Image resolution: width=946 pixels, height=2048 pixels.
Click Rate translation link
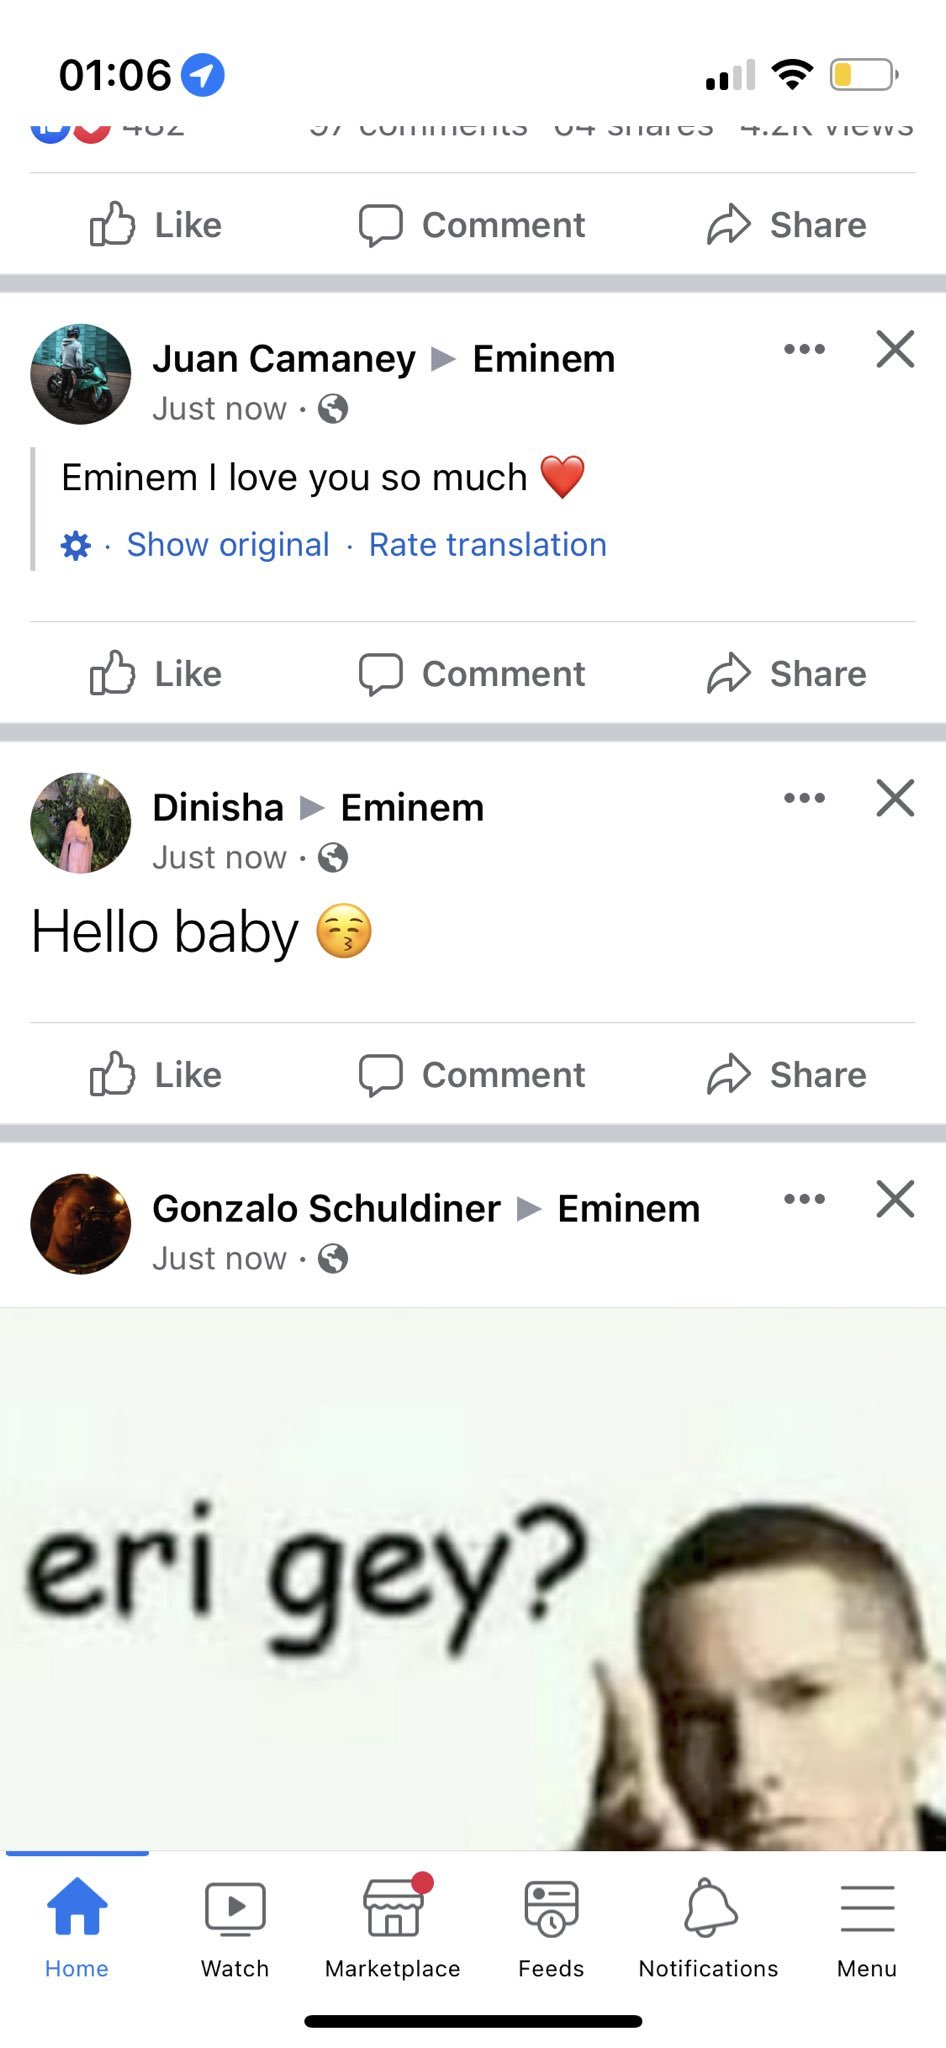click(x=488, y=545)
